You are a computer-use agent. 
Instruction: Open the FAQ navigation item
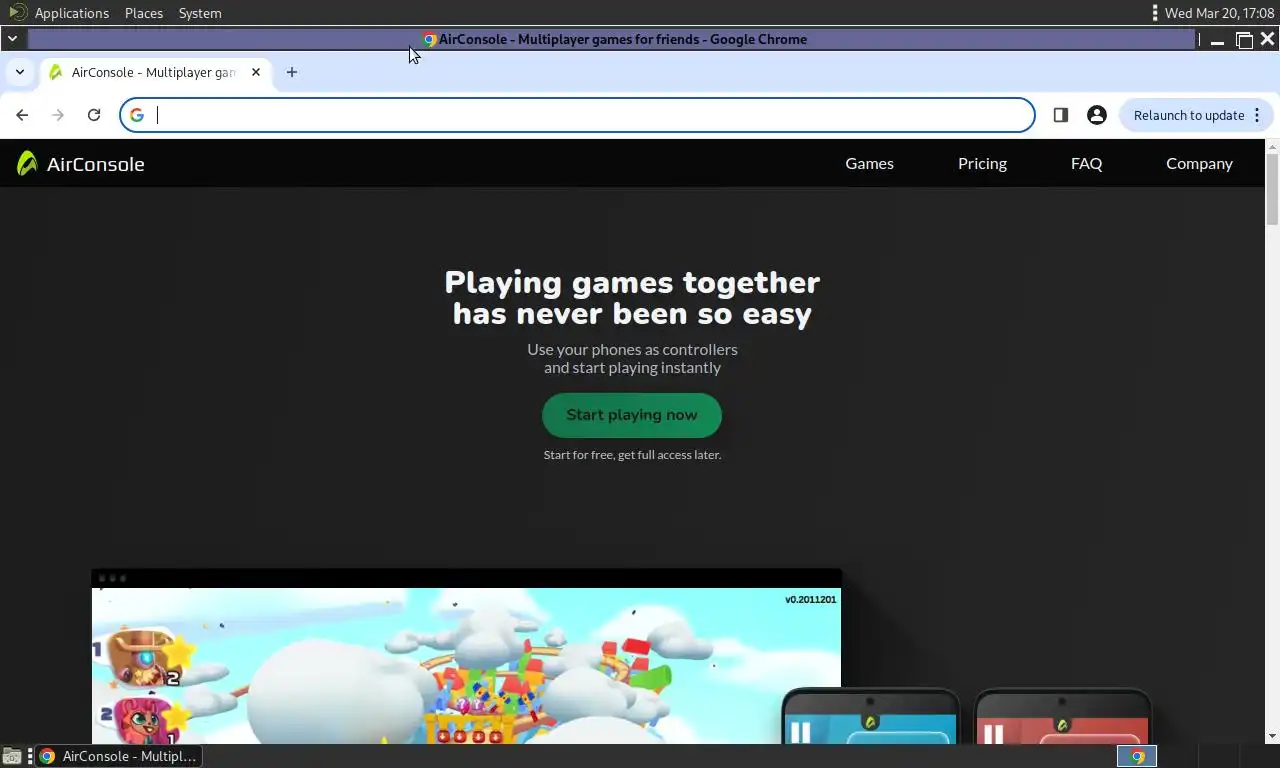coord(1086,163)
